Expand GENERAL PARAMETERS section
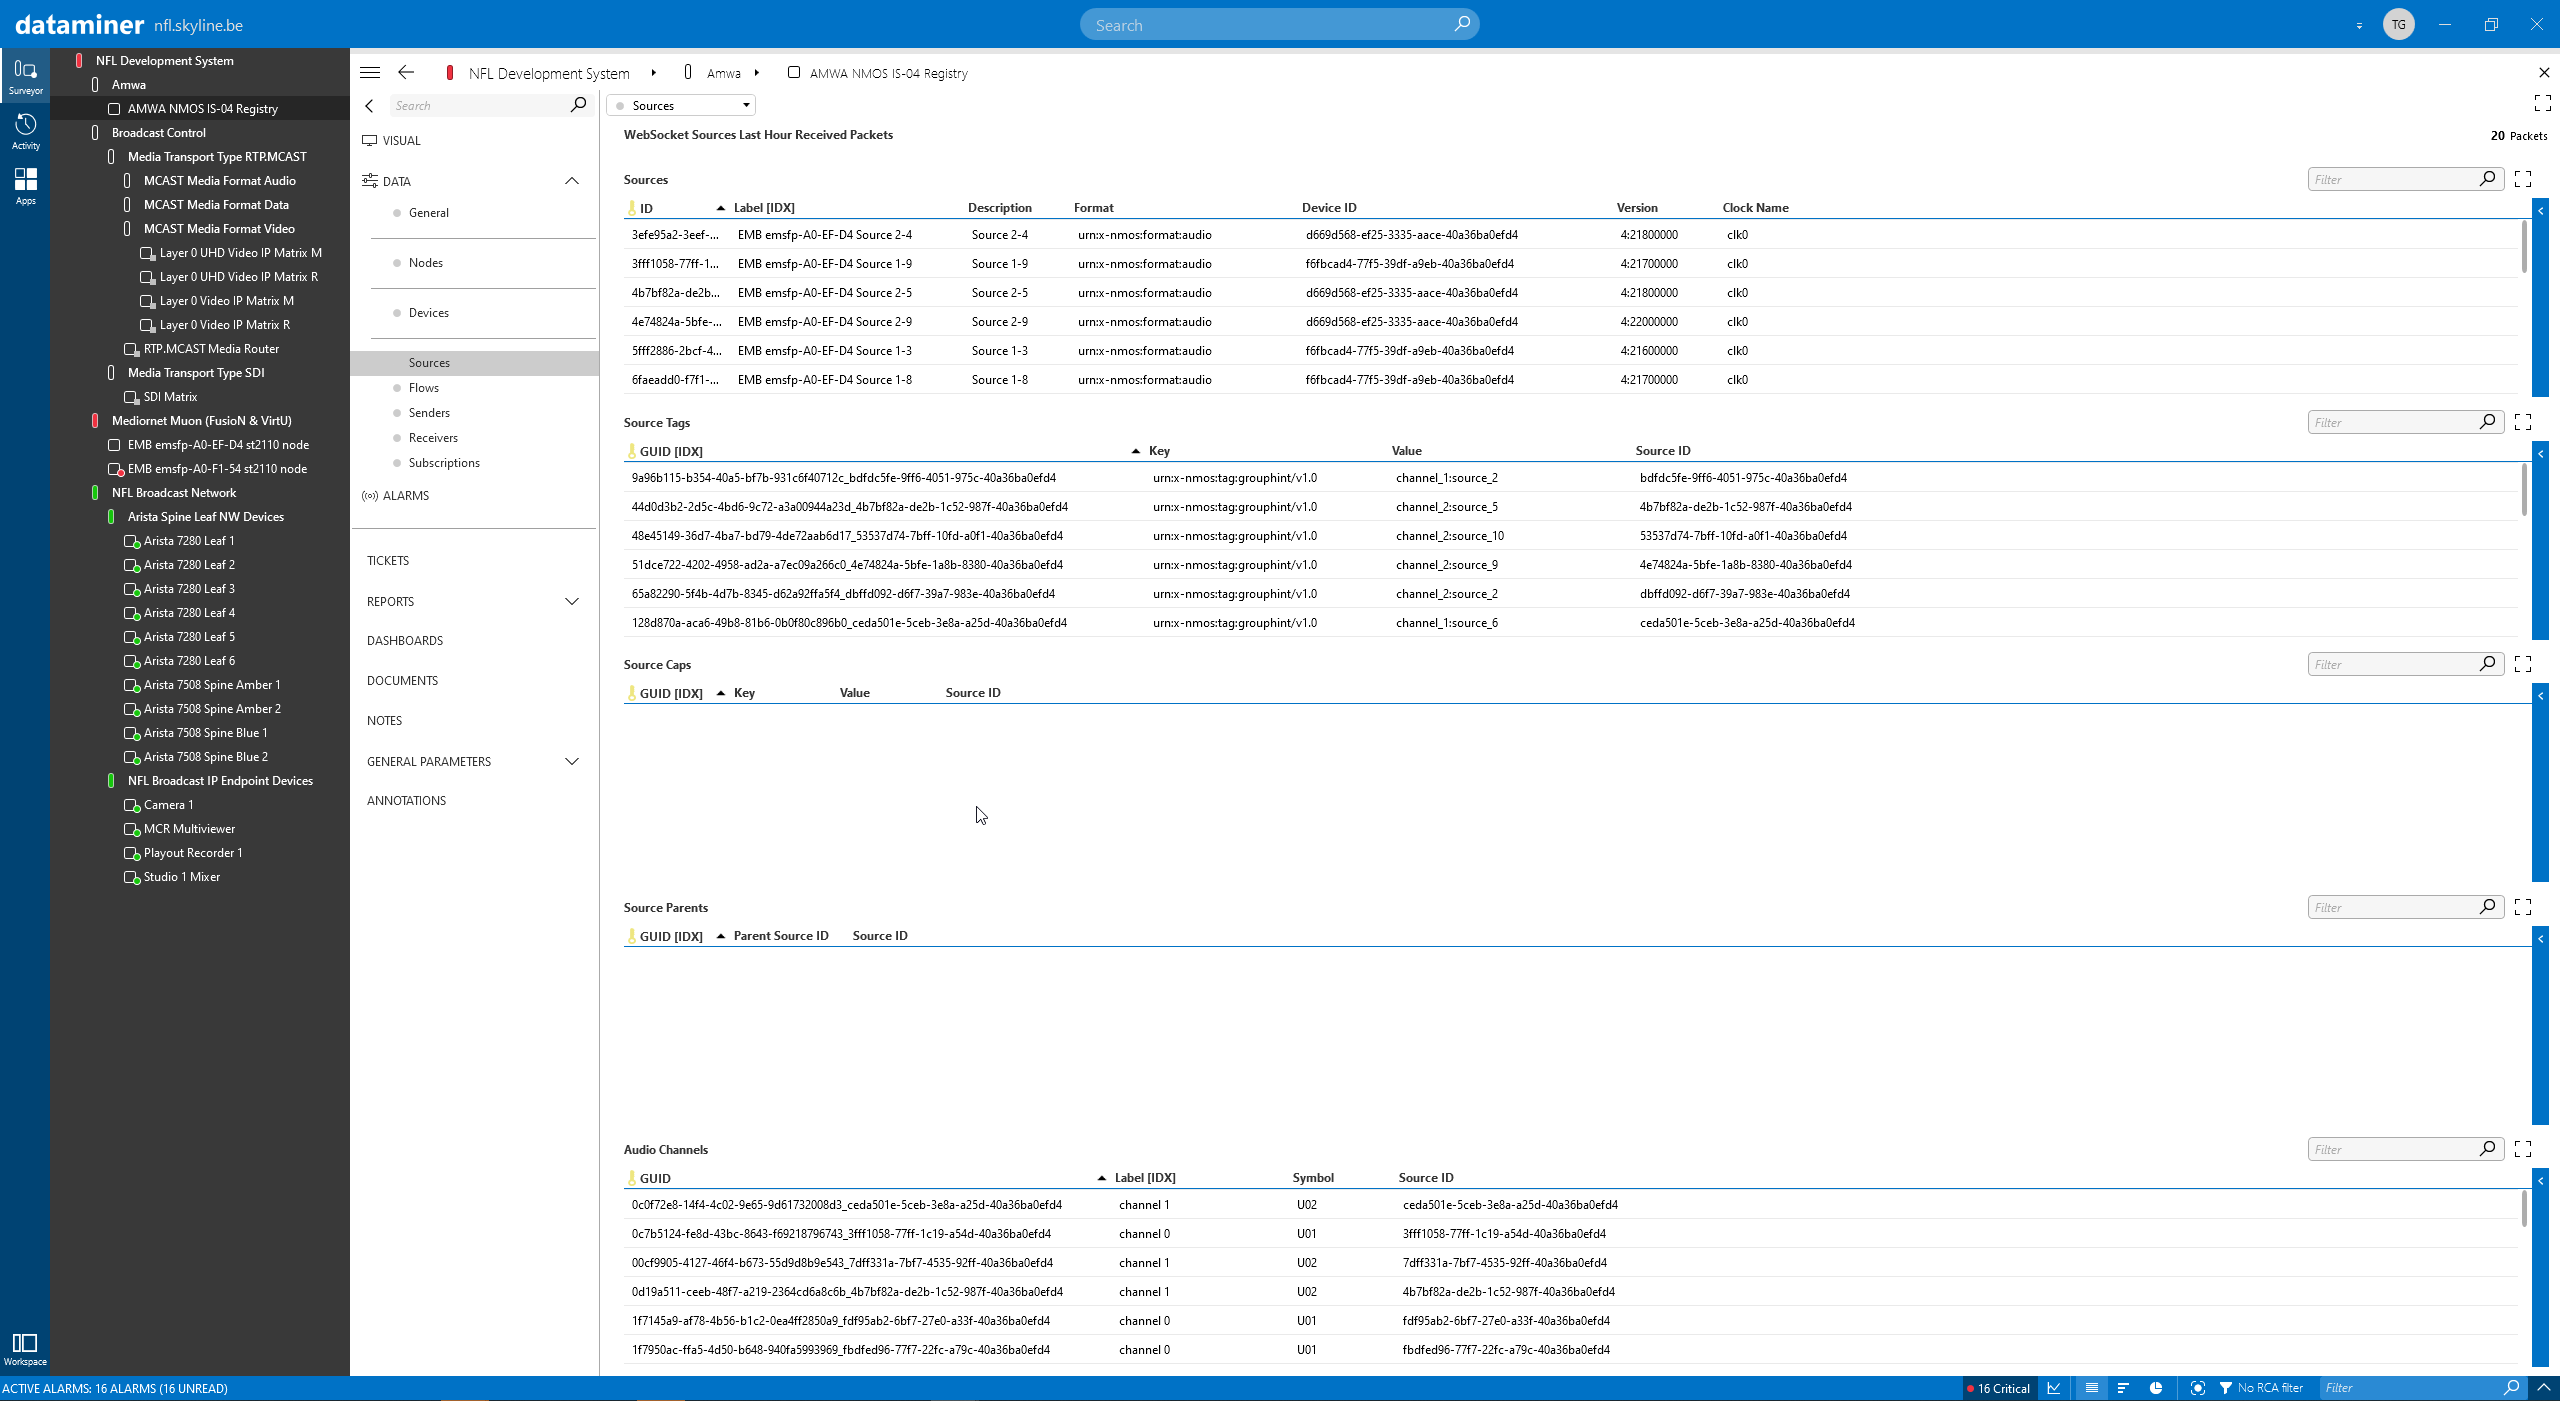This screenshot has width=2560, height=1401. pos(572,762)
